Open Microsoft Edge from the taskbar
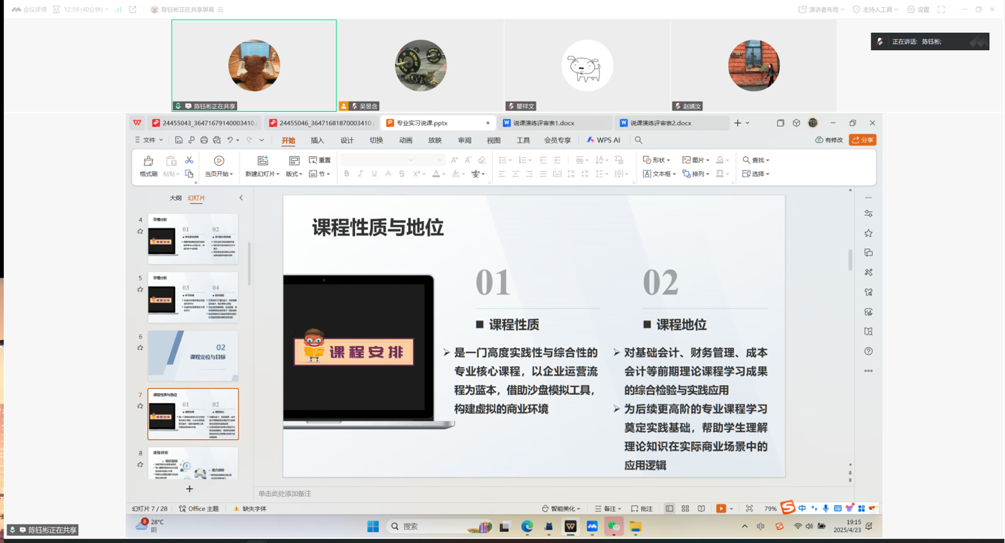This screenshot has width=1005, height=543. 527,526
